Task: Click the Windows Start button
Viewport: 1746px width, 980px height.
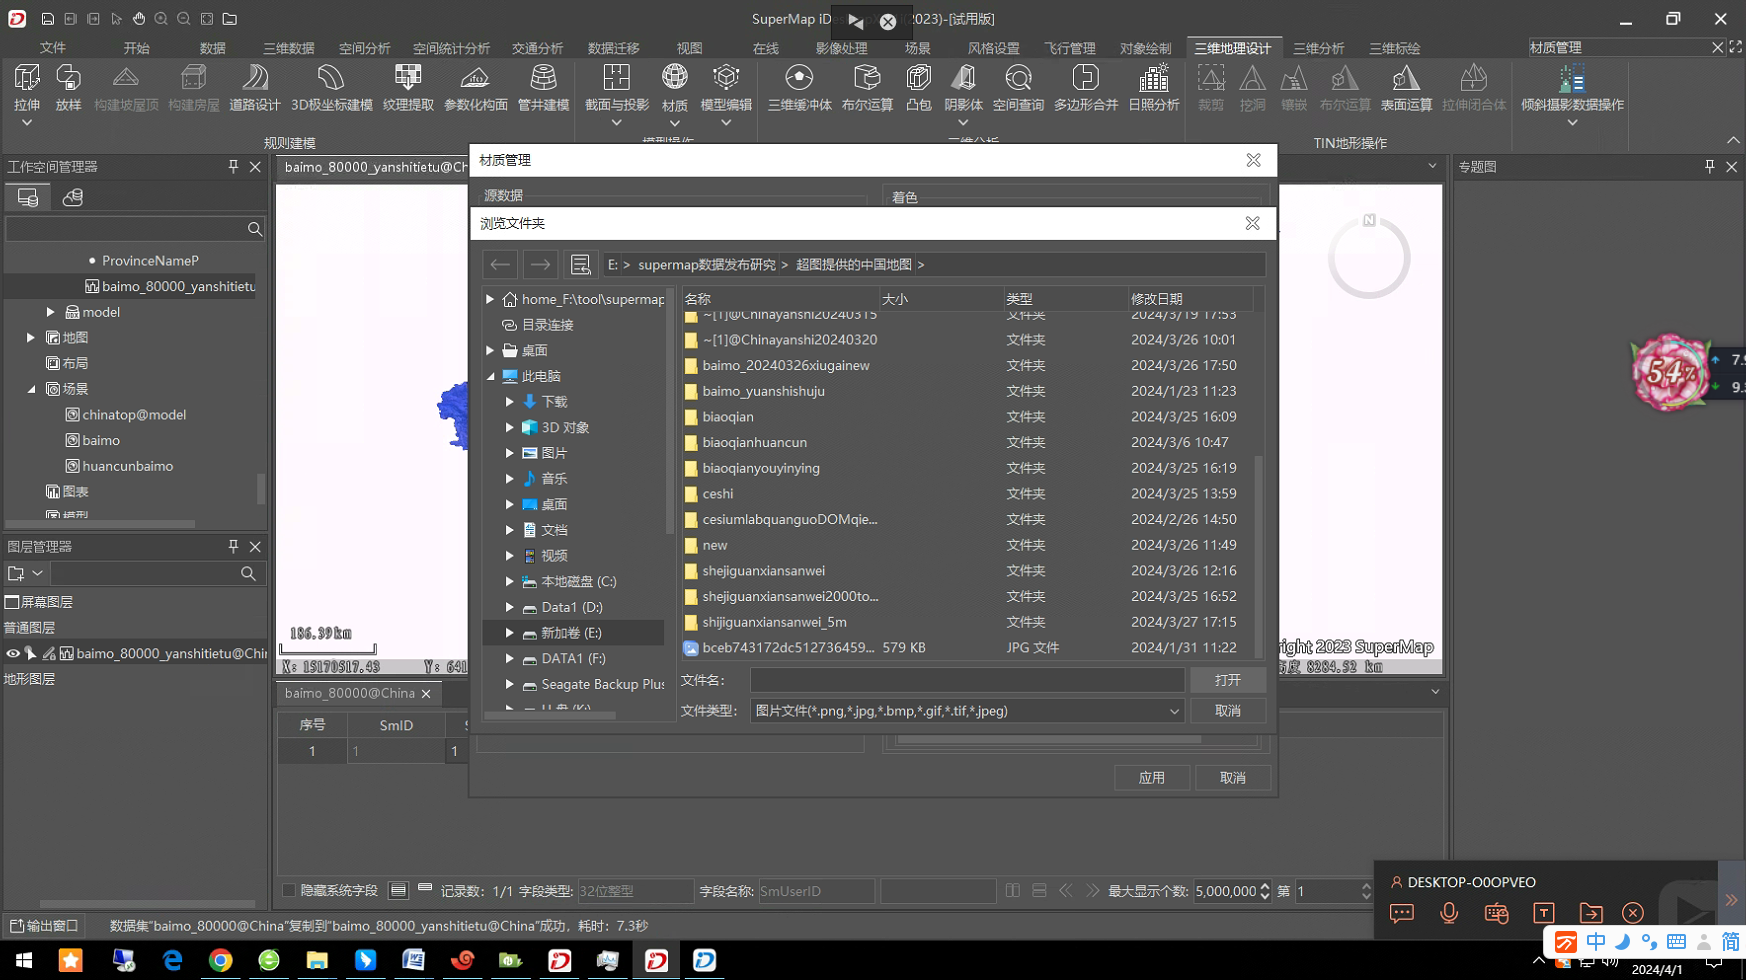Action: click(x=24, y=960)
